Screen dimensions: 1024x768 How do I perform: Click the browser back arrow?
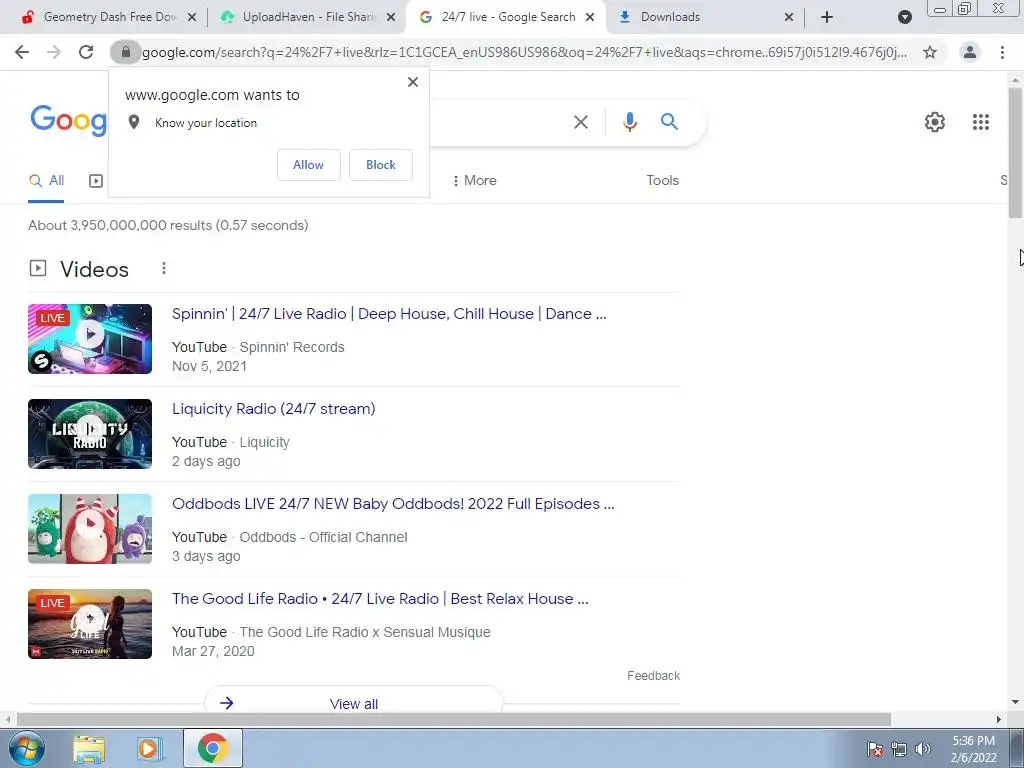coord(22,52)
